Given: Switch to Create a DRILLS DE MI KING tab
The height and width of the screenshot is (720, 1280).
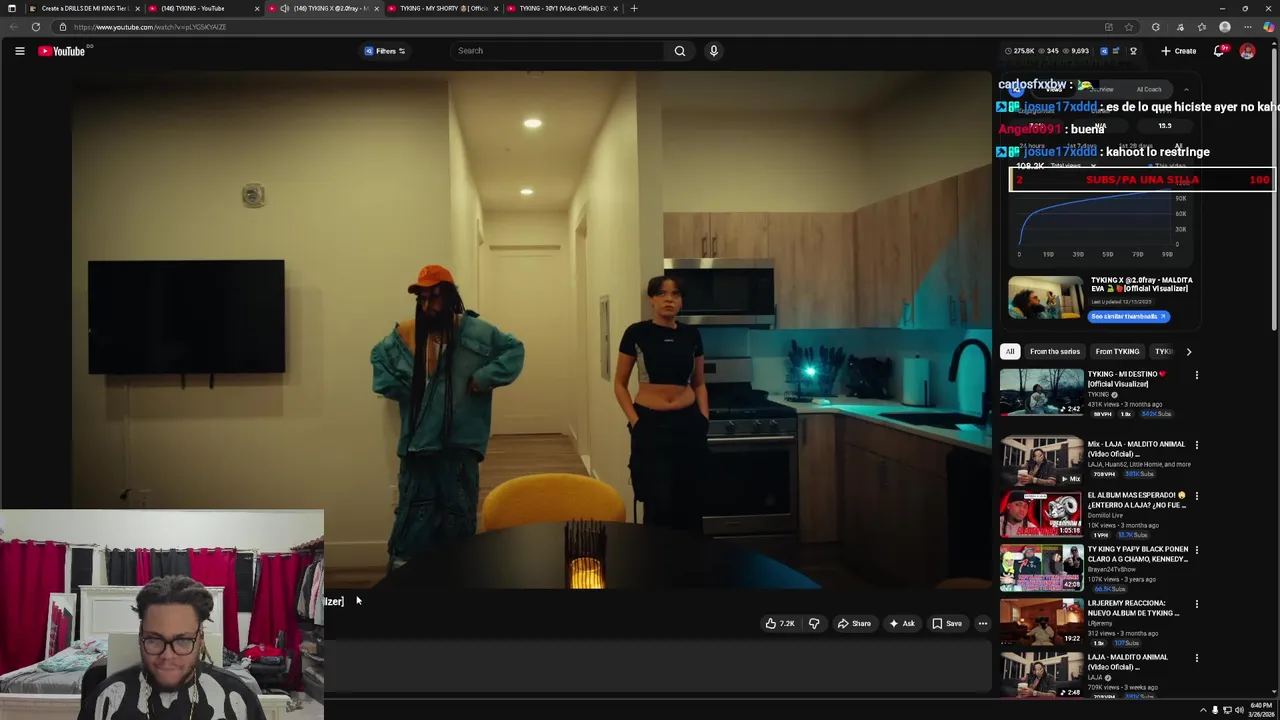Looking at the screenshot, I should [x=85, y=8].
